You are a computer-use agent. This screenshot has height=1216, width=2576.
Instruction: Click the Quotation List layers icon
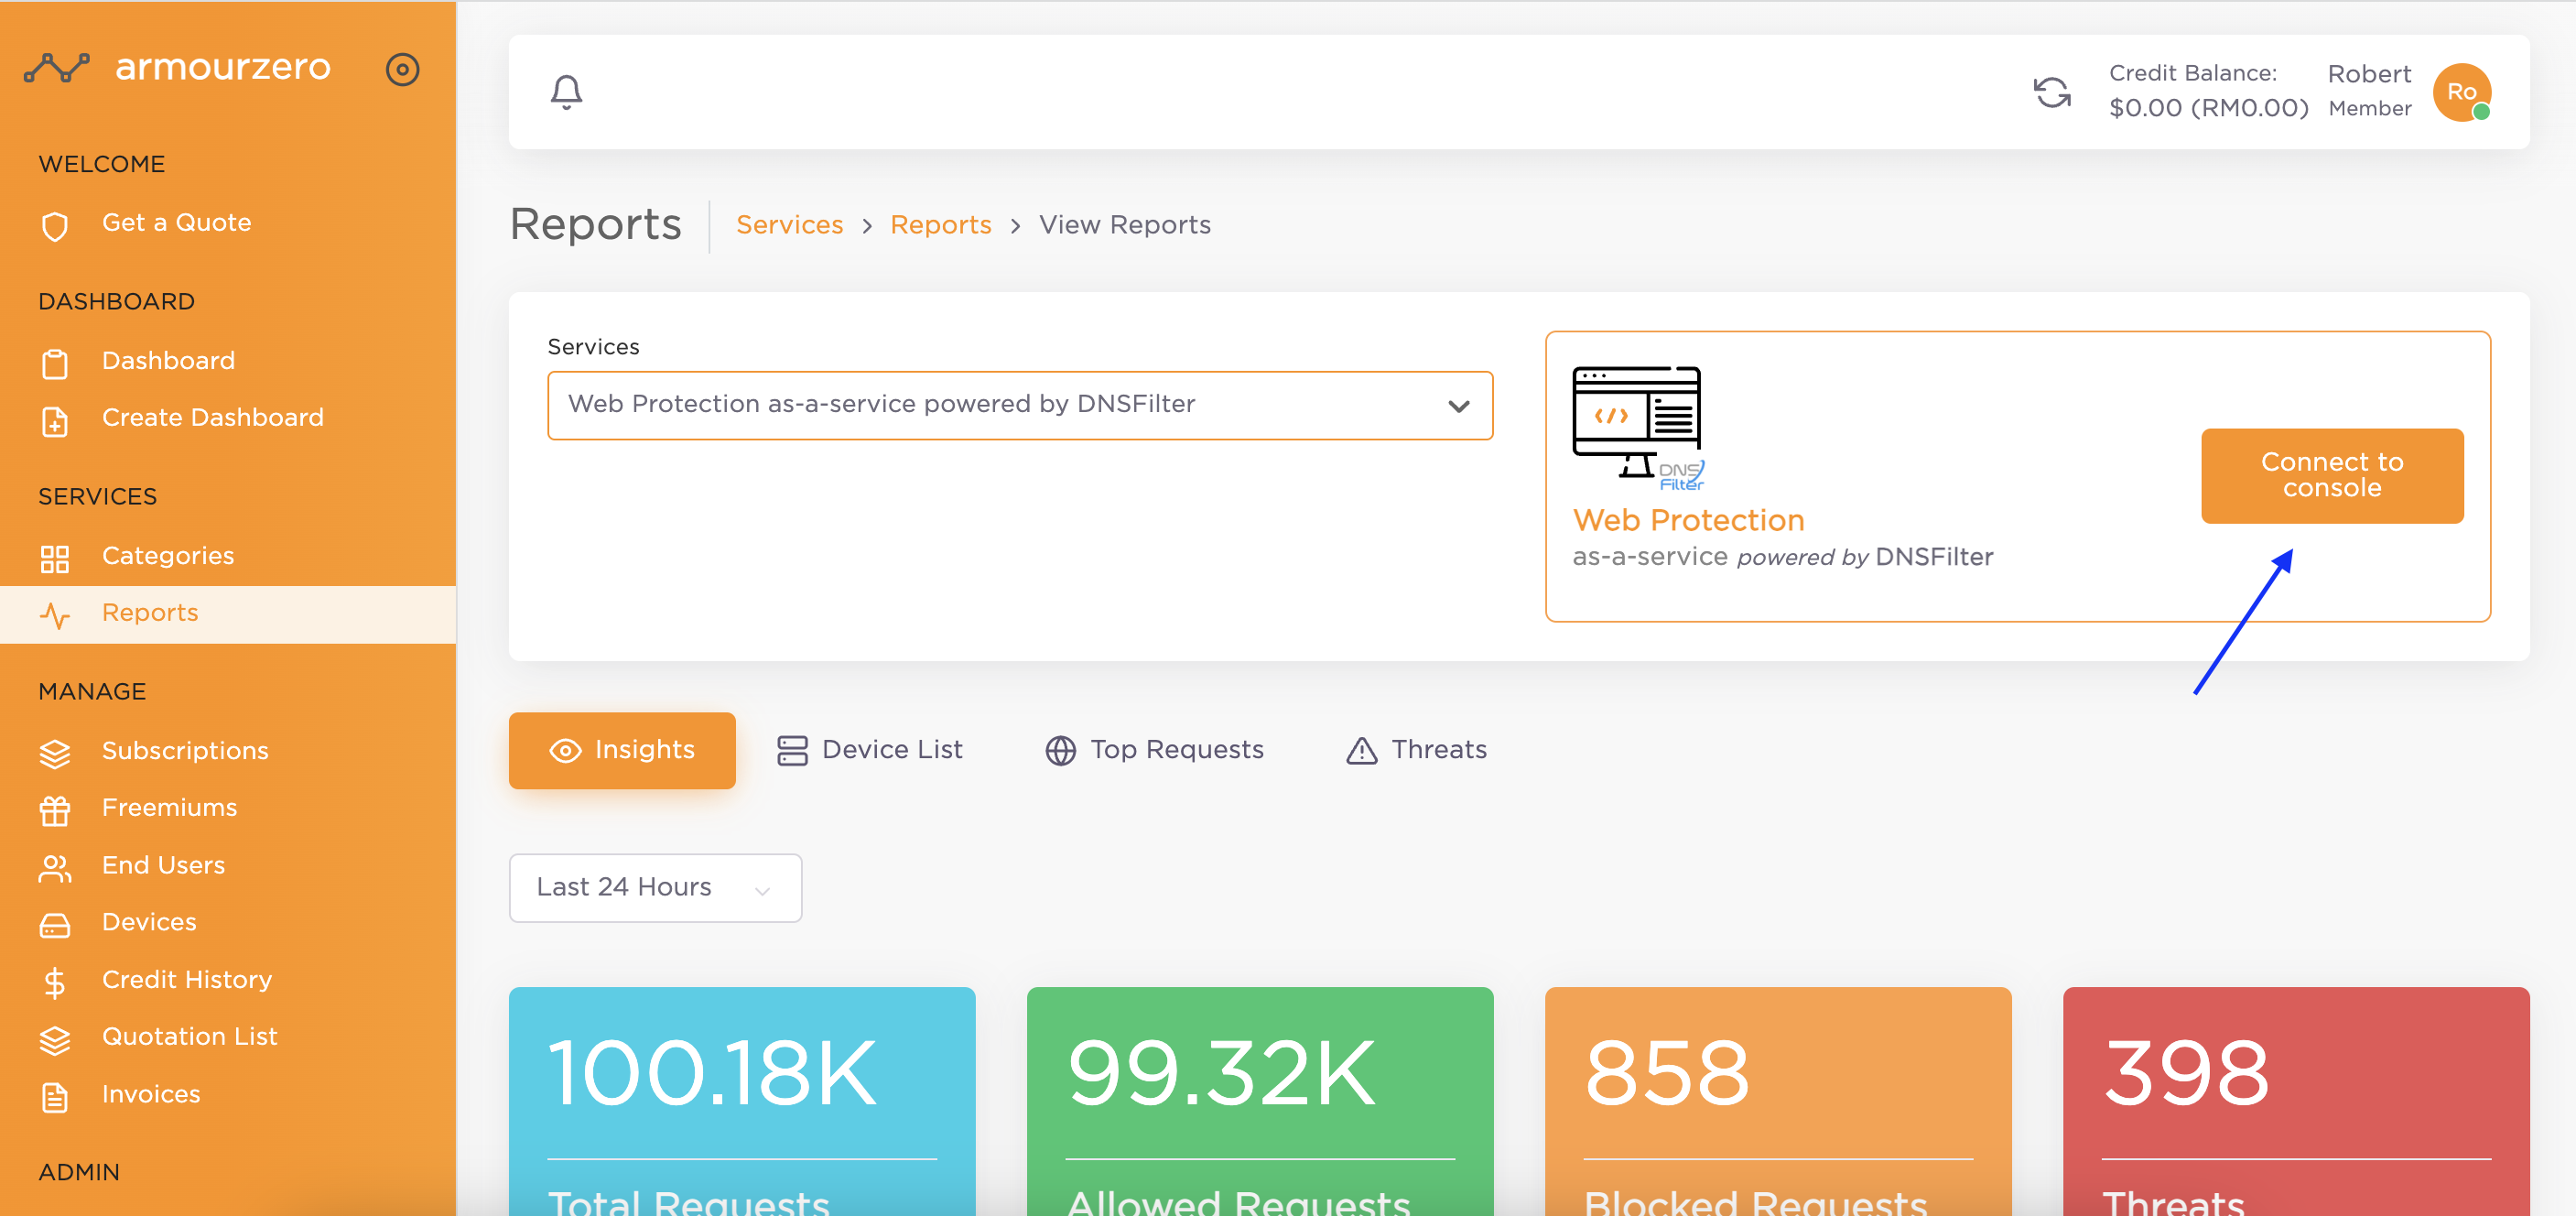(x=55, y=1040)
